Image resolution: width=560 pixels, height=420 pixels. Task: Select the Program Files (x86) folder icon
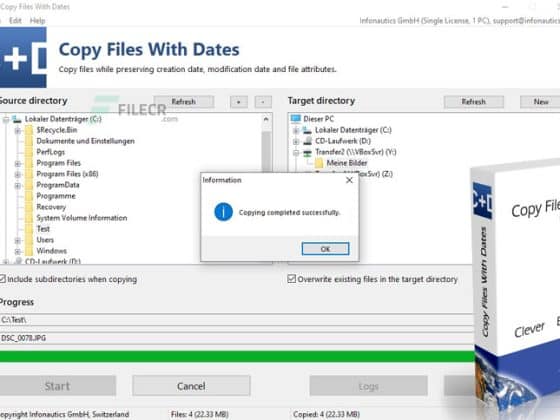click(x=29, y=174)
